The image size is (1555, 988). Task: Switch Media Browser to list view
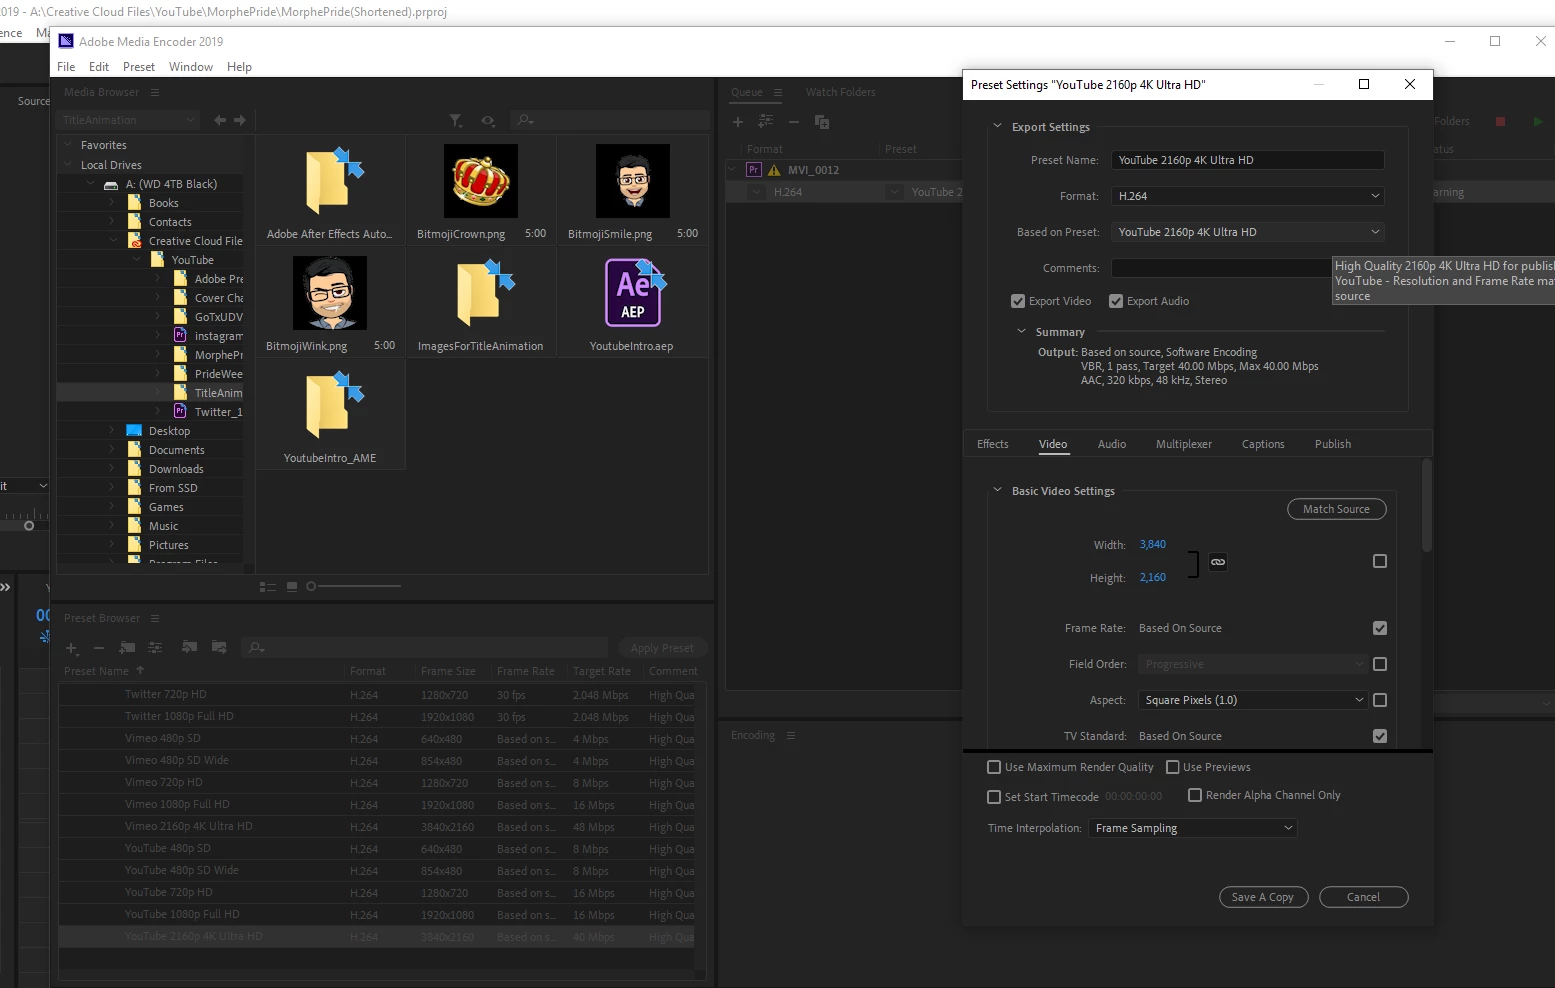click(268, 586)
